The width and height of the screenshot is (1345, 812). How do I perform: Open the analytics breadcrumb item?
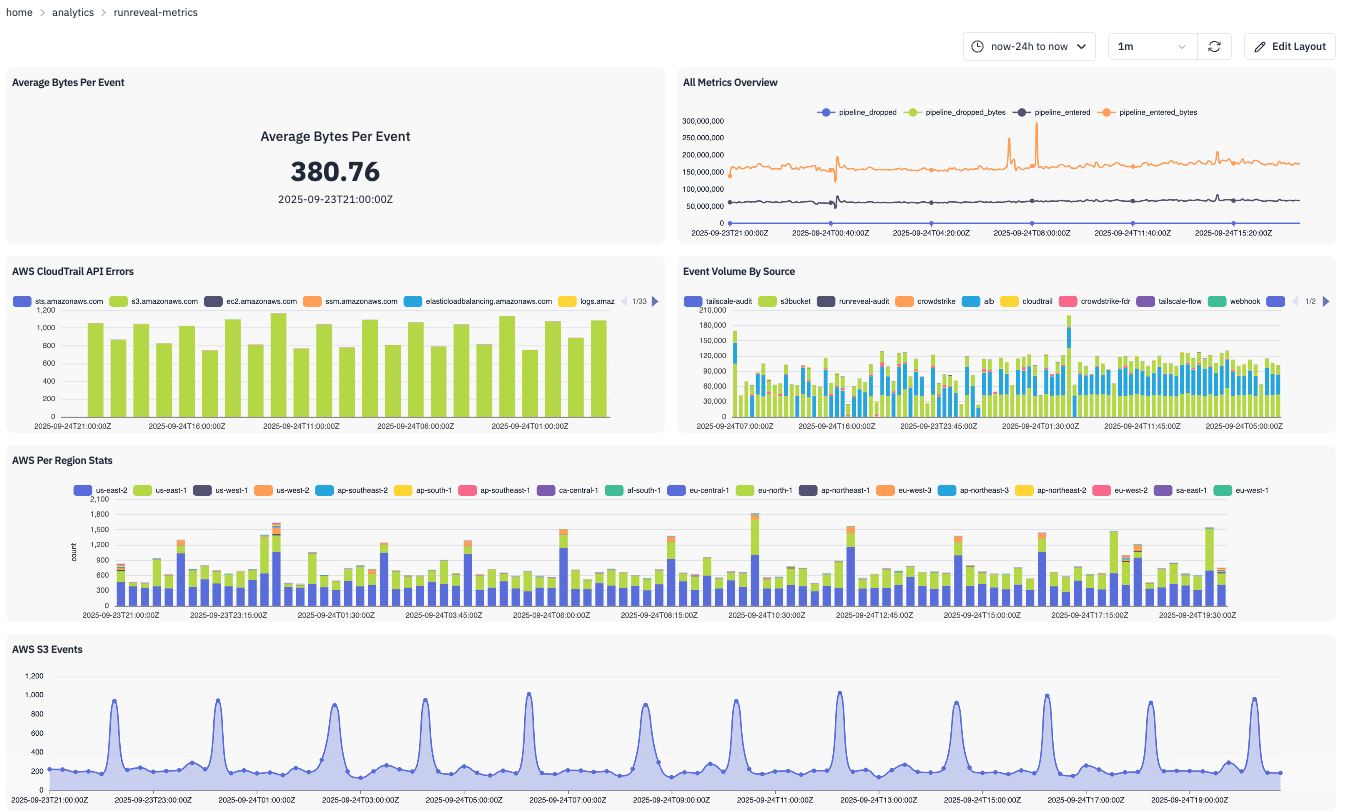coord(73,12)
